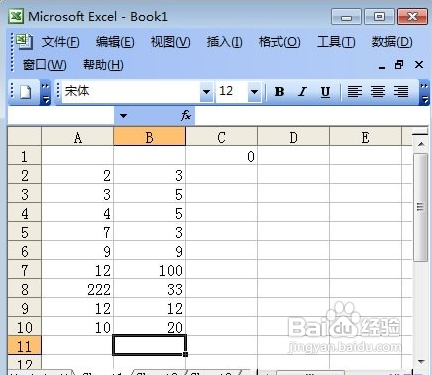Restore the workbook document window
This screenshot has width=432, height=375.
click(x=399, y=64)
